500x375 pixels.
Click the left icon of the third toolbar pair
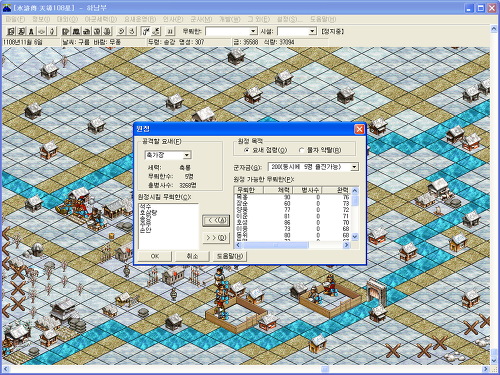[x=122, y=31]
